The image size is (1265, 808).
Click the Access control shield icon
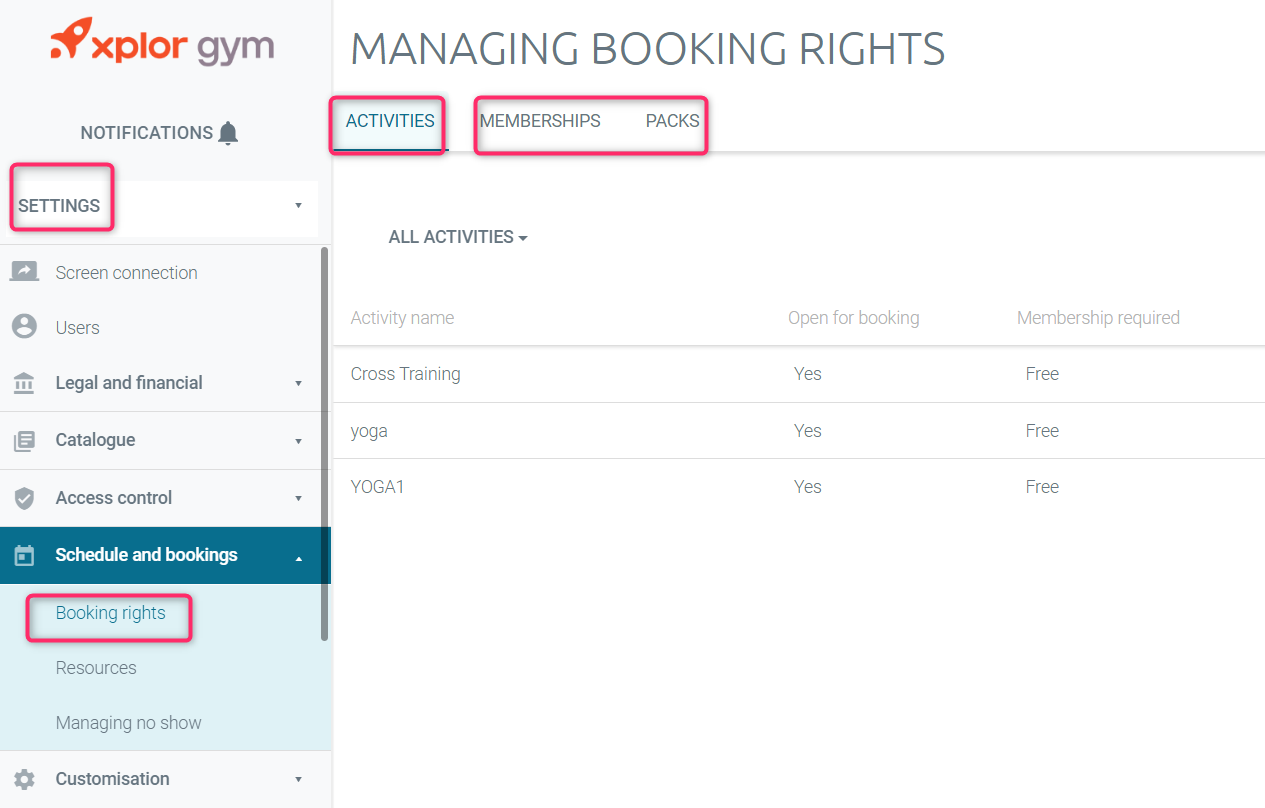[x=24, y=498]
